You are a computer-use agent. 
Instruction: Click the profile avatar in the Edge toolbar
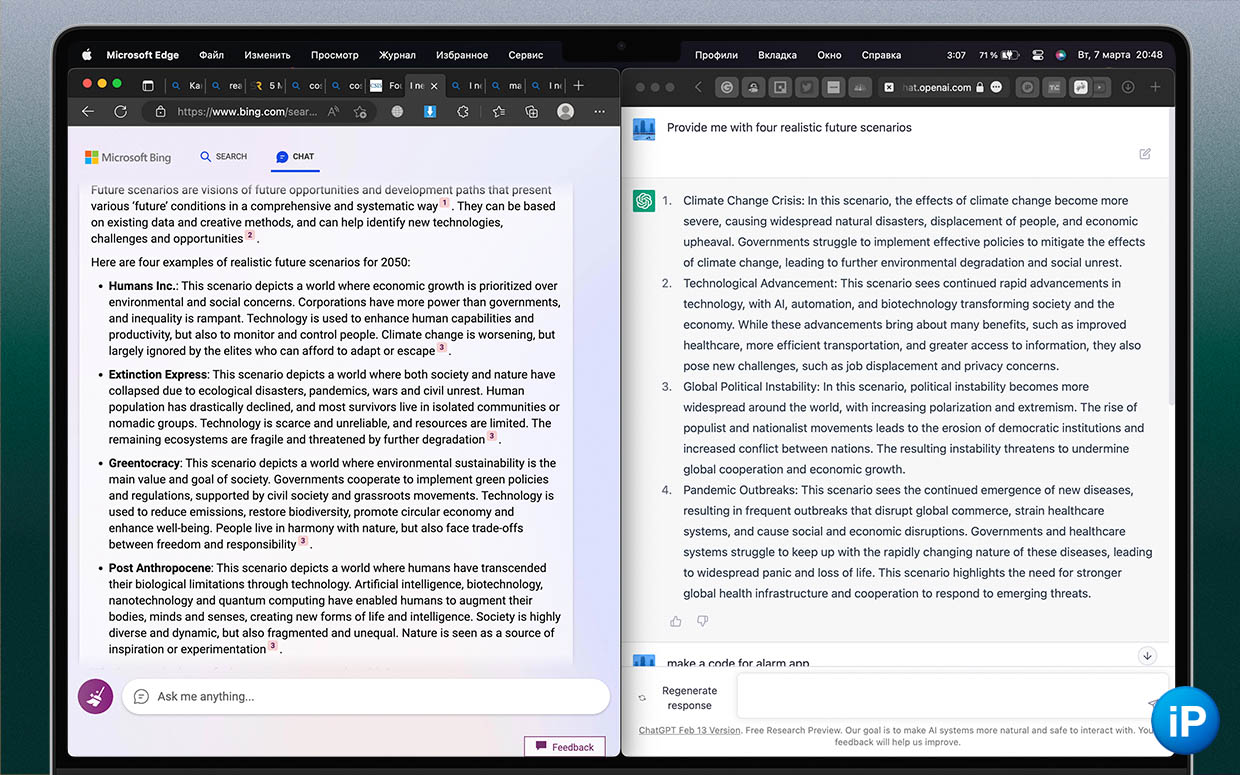565,112
